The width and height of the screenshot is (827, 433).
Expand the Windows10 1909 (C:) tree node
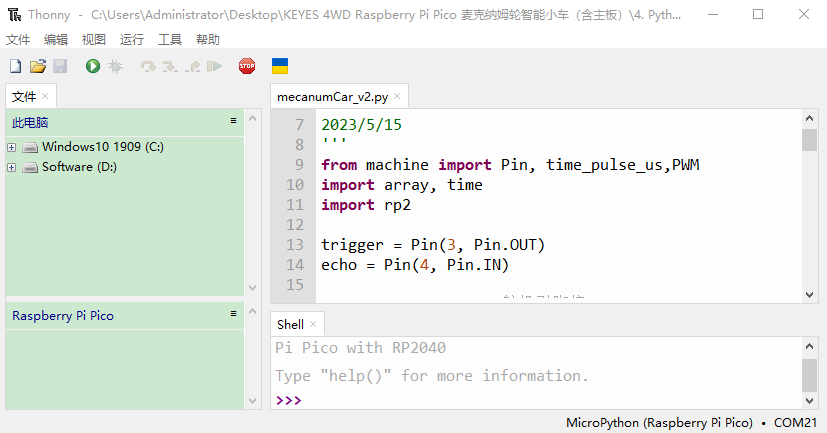tap(12, 147)
